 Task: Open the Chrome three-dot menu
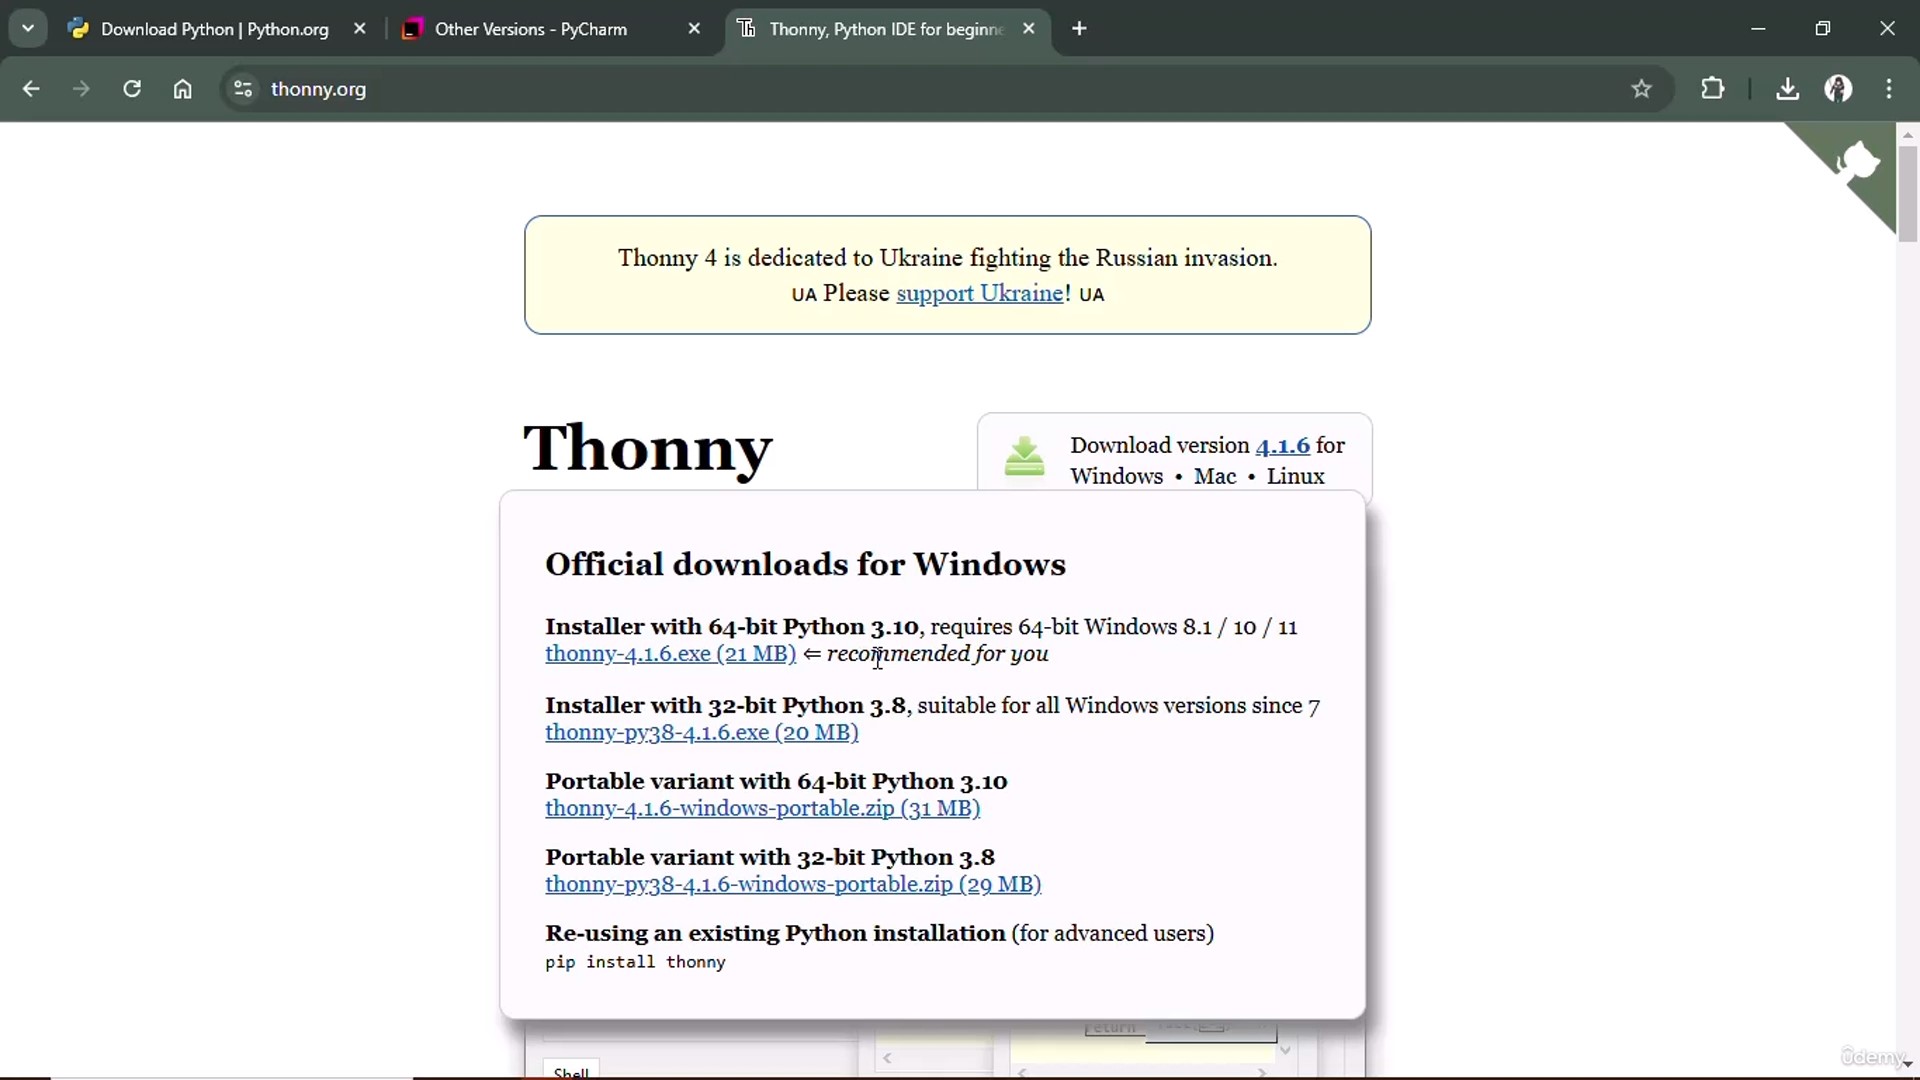[1889, 89]
